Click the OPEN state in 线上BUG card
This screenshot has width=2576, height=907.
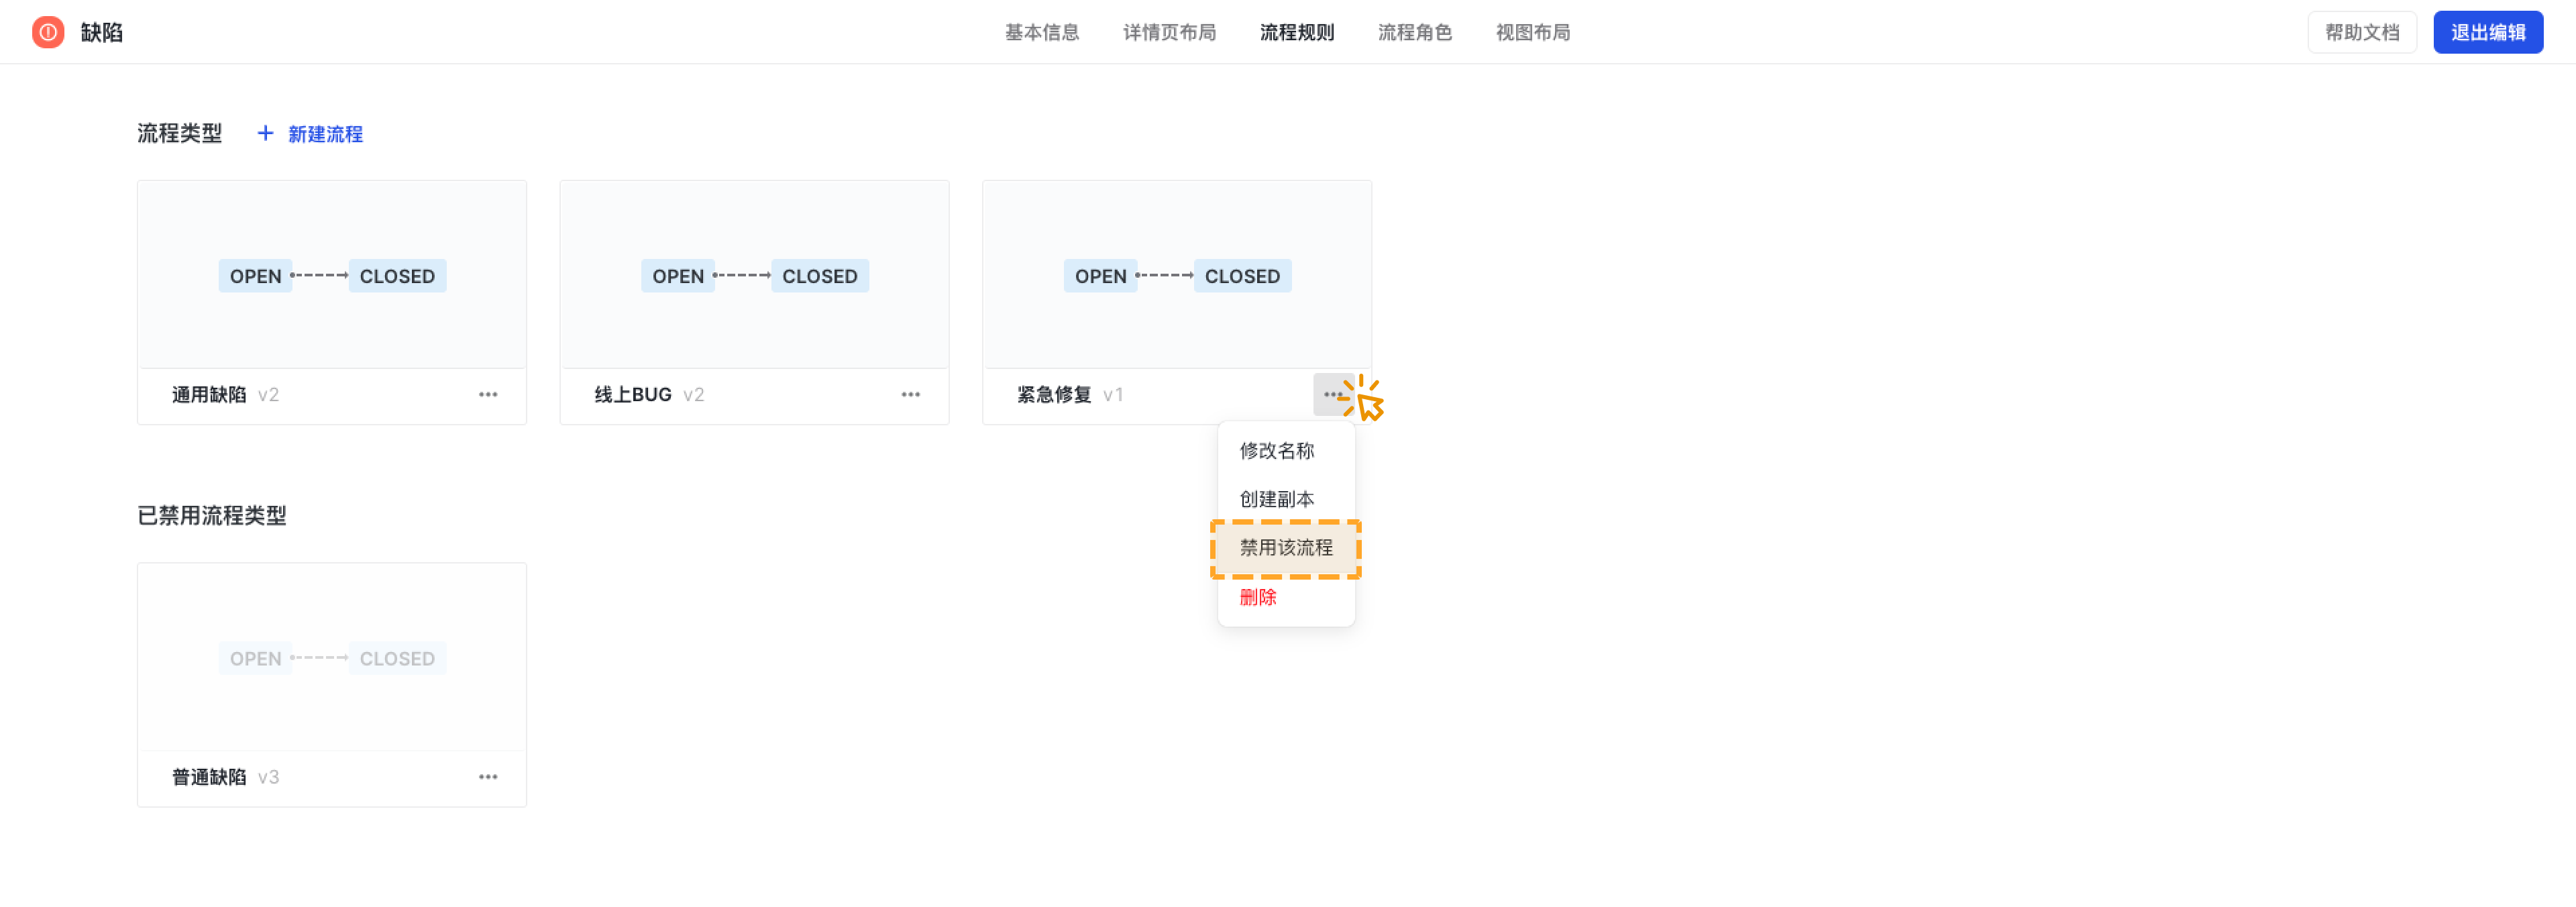point(678,276)
